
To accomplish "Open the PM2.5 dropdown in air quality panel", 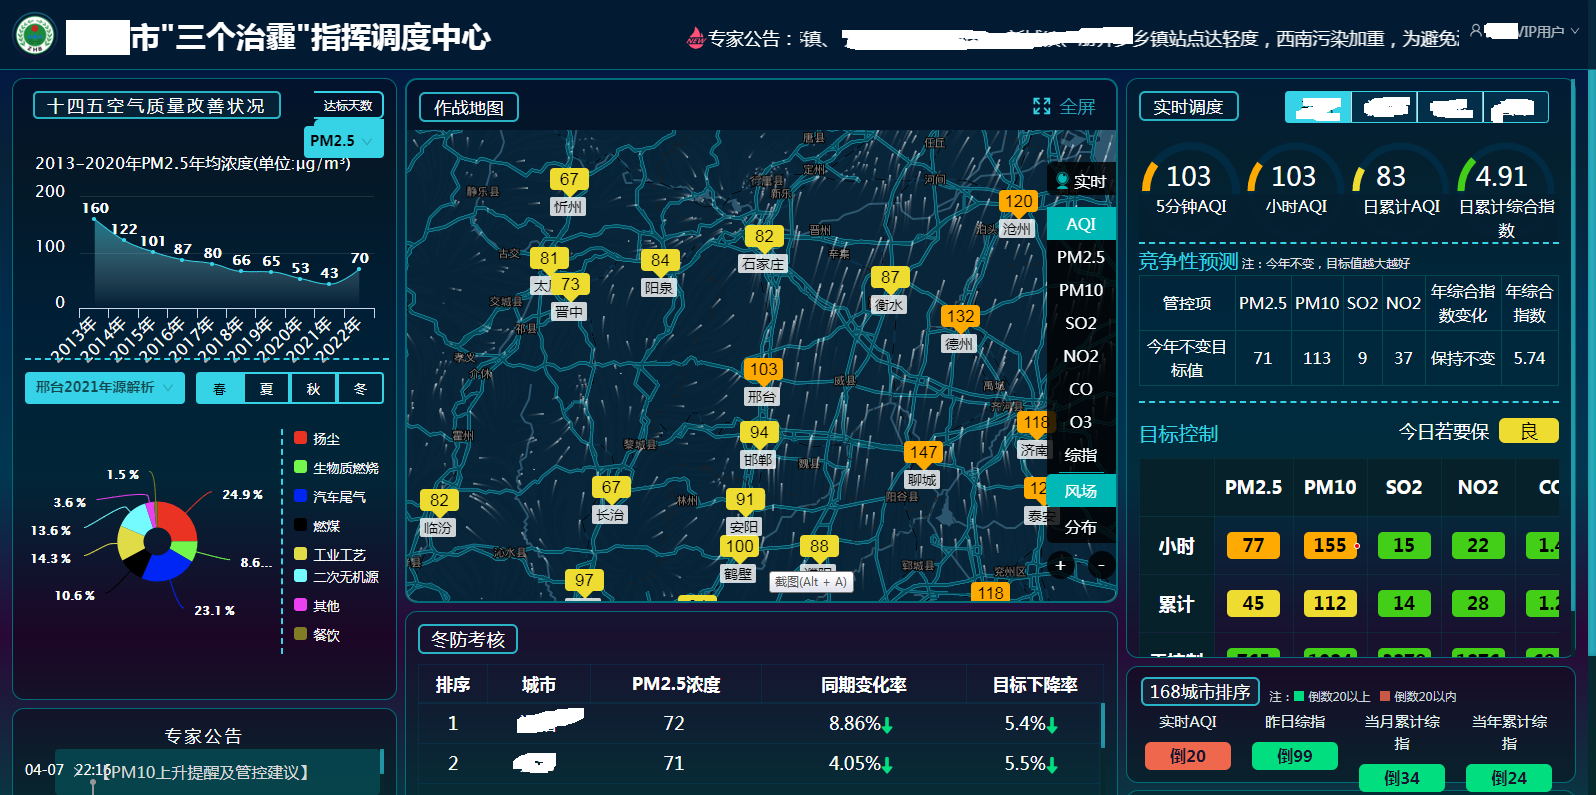I will (x=343, y=141).
